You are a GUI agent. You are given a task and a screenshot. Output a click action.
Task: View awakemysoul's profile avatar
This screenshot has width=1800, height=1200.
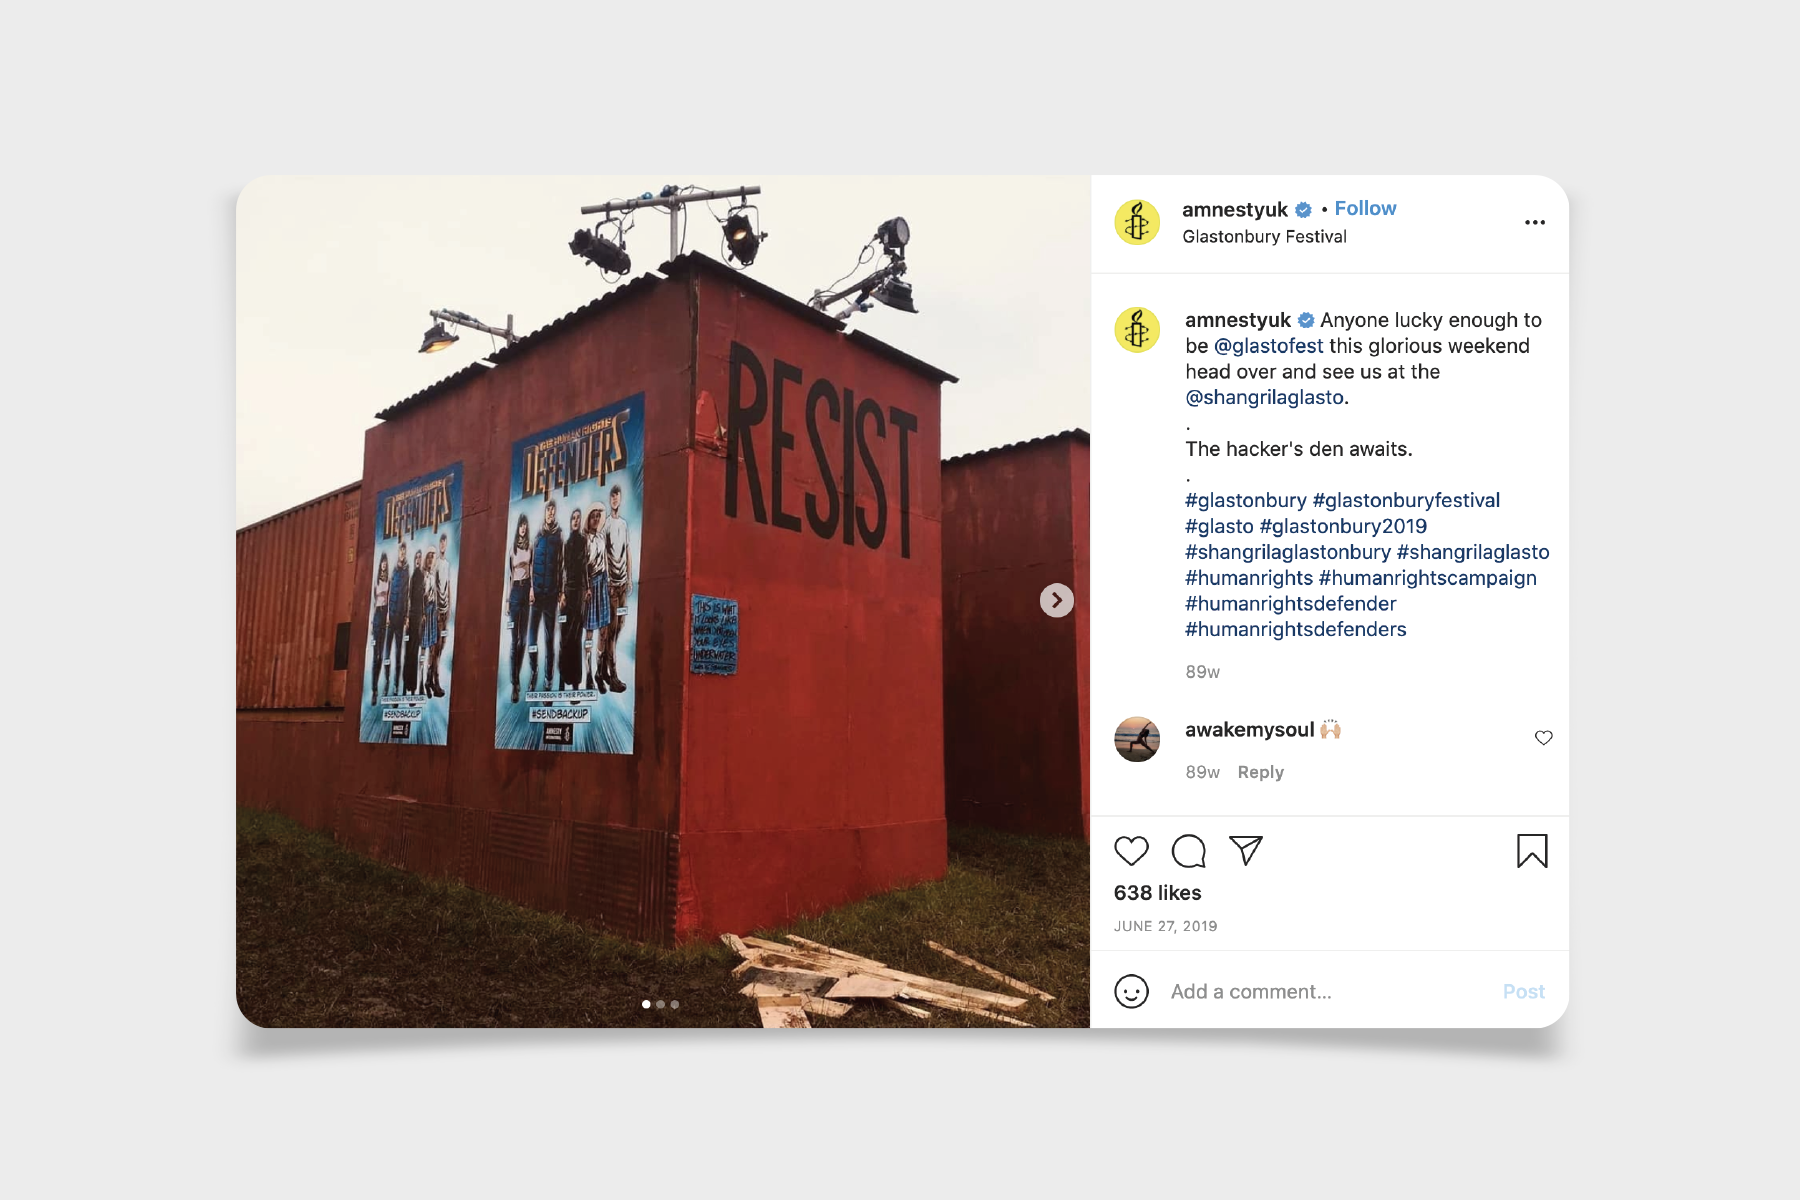[x=1137, y=739]
